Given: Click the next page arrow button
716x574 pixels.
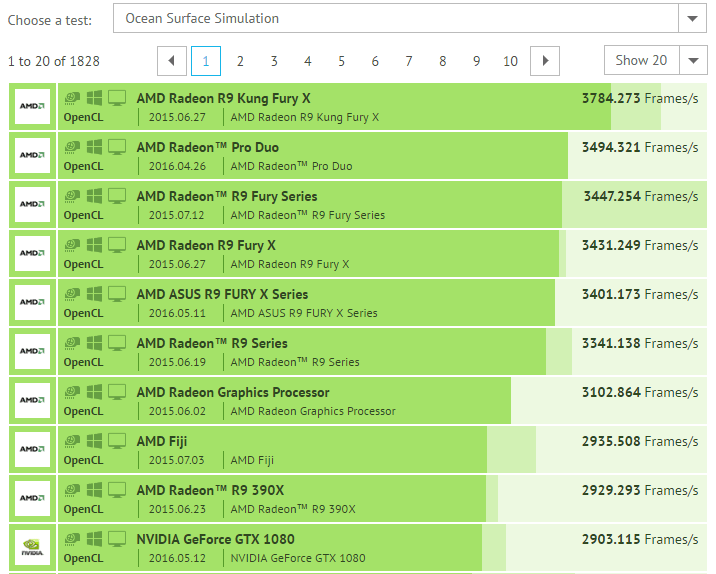Looking at the screenshot, I should [x=544, y=61].
